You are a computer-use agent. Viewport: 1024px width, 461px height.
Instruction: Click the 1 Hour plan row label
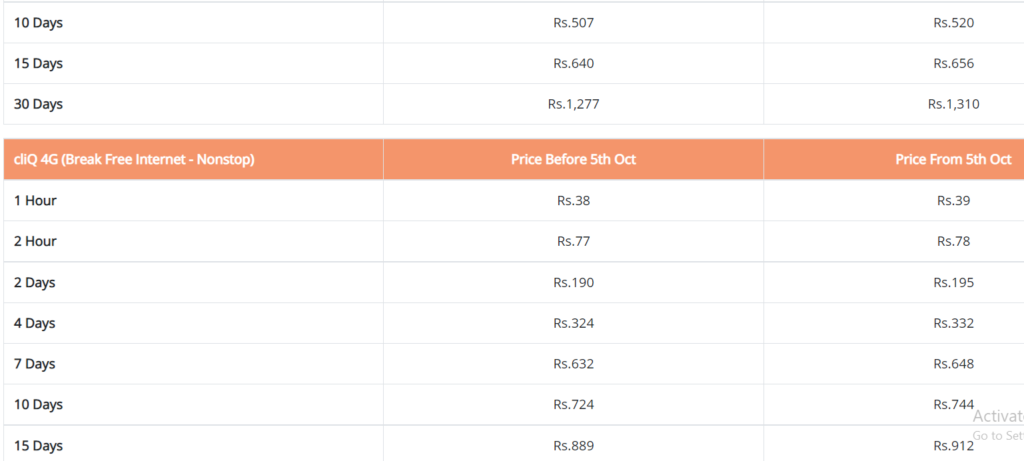(x=35, y=200)
